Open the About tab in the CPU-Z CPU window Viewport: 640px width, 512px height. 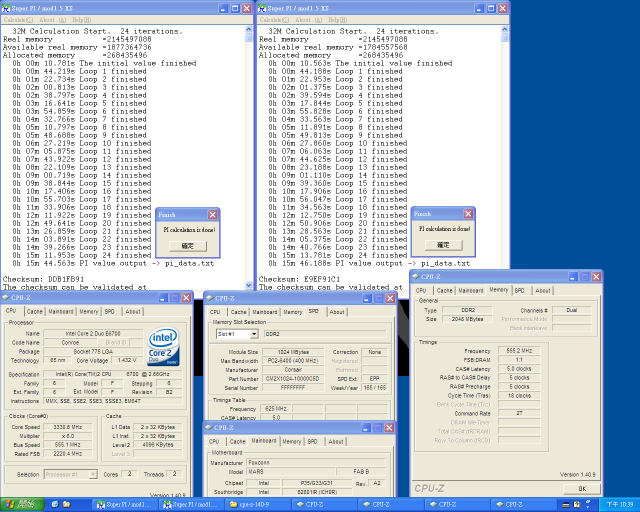133,312
